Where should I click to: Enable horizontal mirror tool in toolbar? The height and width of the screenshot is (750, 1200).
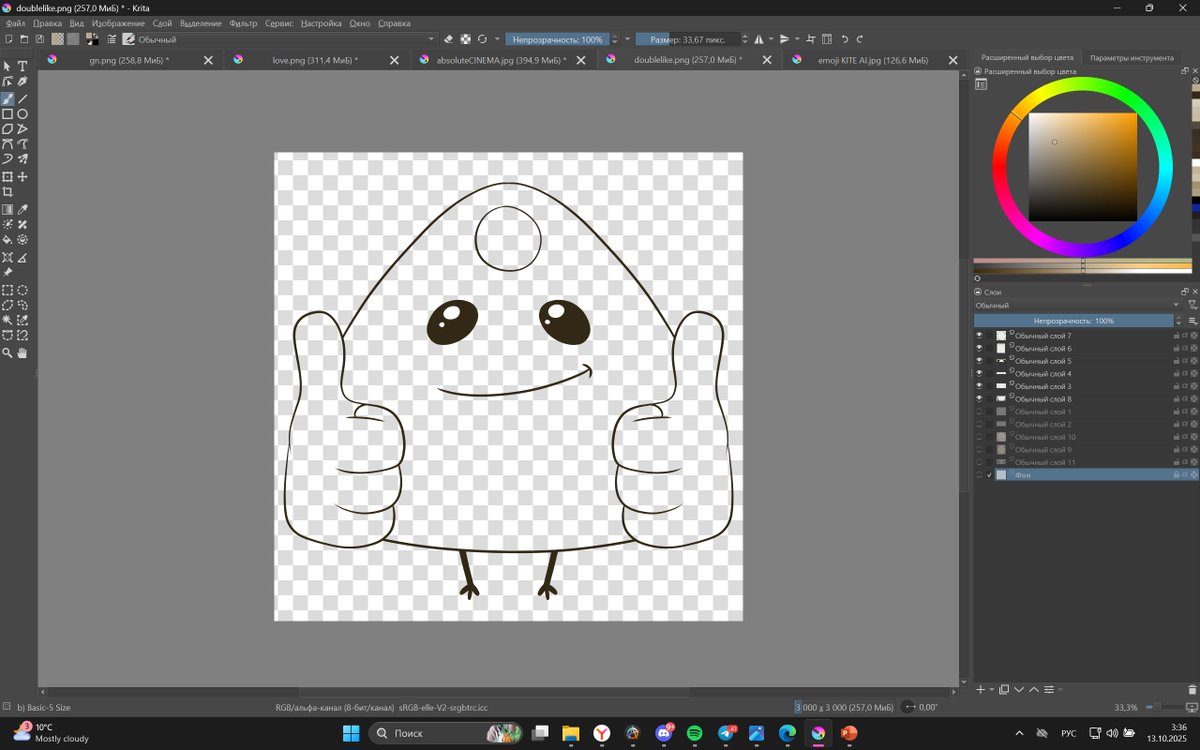click(x=757, y=39)
